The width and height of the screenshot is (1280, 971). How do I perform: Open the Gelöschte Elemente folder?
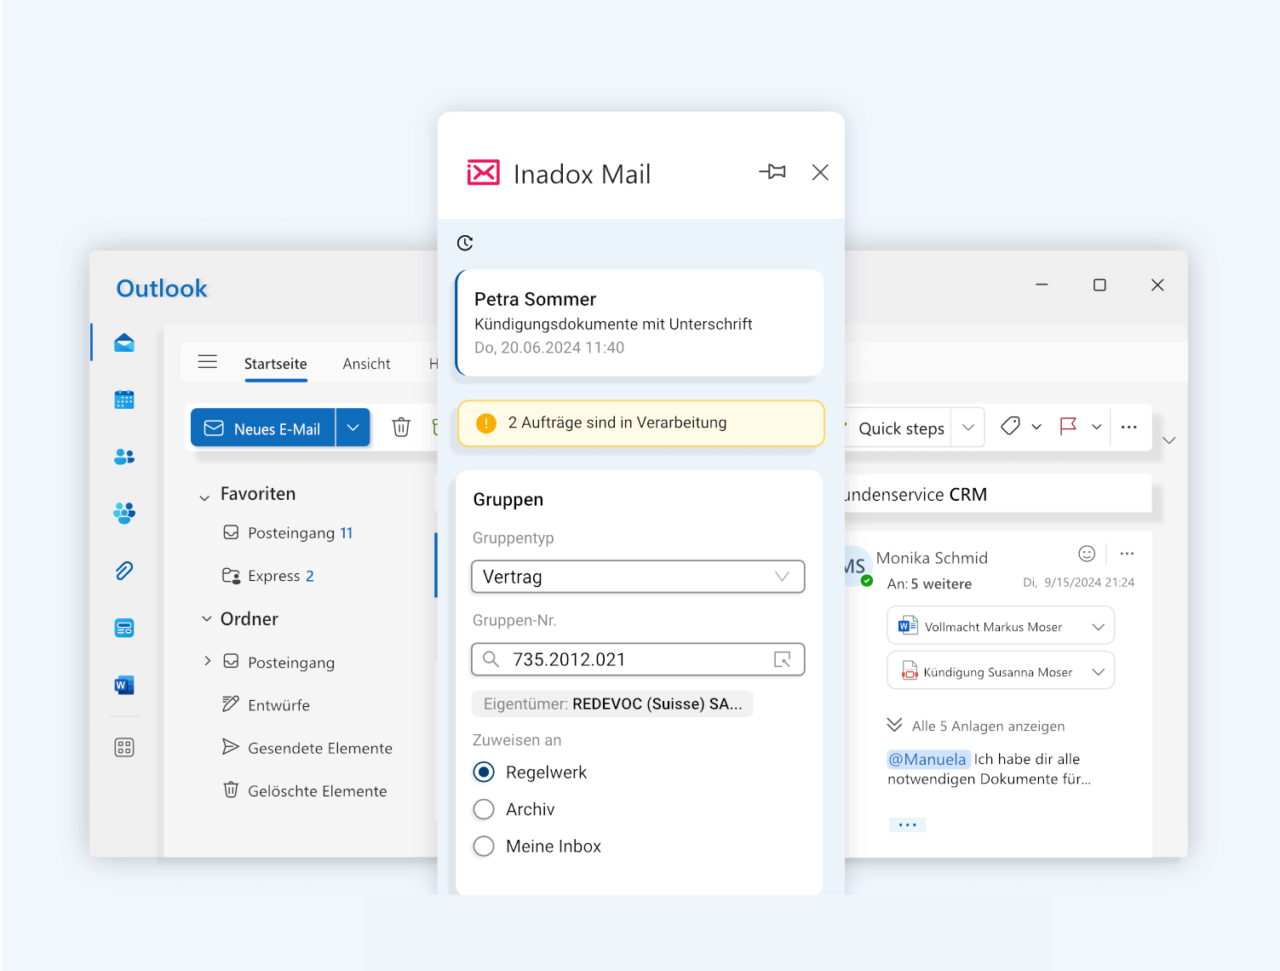pos(304,791)
